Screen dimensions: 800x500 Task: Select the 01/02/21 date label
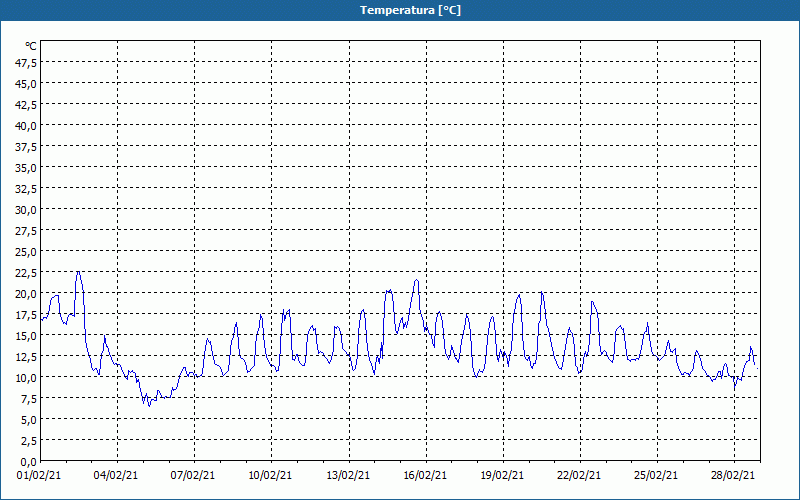[40, 476]
